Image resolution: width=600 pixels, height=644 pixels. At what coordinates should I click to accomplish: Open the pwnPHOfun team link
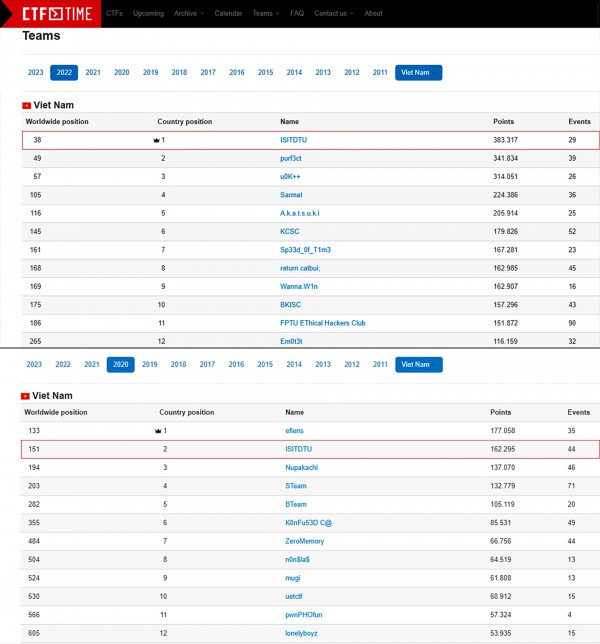[306, 614]
